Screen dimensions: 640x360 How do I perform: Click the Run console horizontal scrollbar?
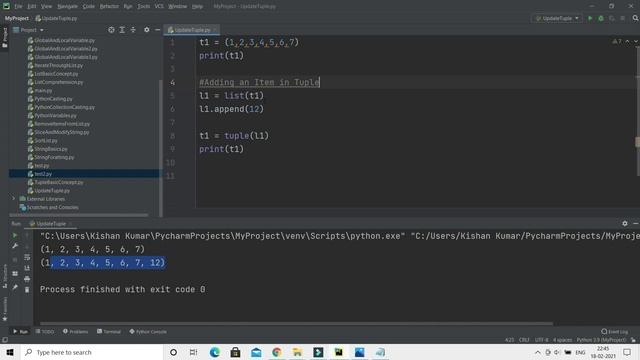coord(296,324)
